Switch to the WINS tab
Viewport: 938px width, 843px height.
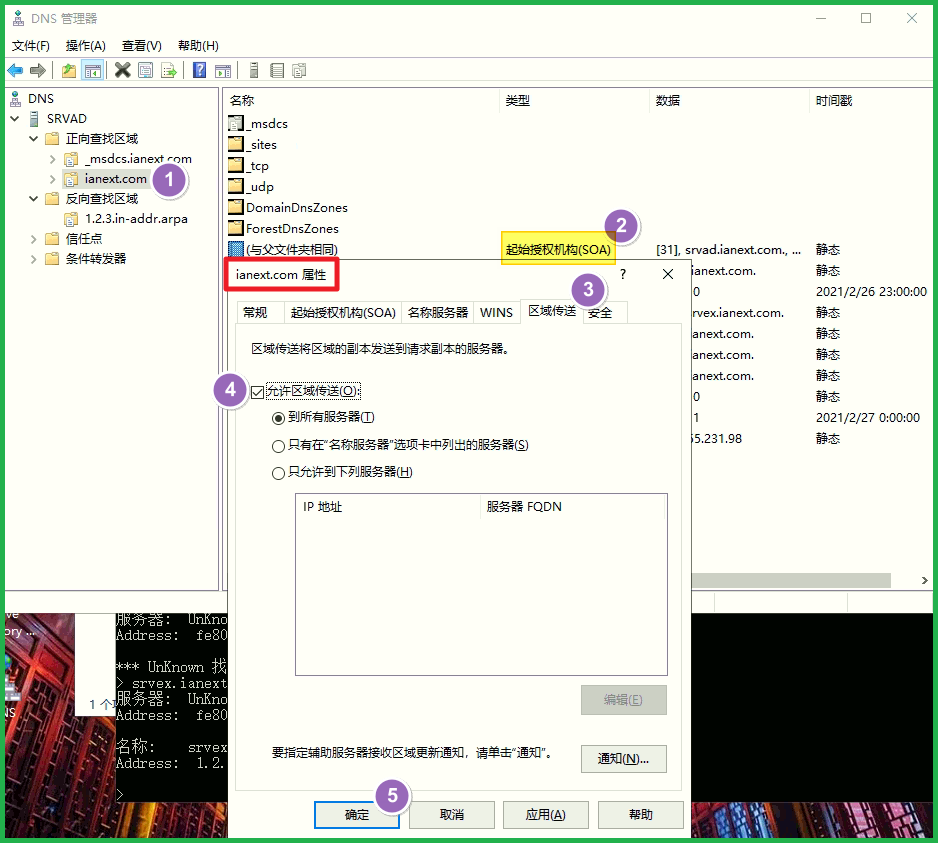coord(497,312)
